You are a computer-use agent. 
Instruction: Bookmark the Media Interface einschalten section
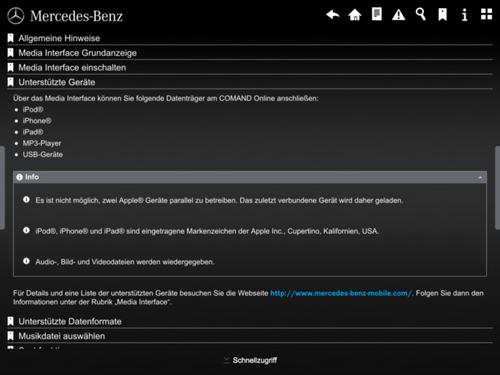tap(11, 67)
